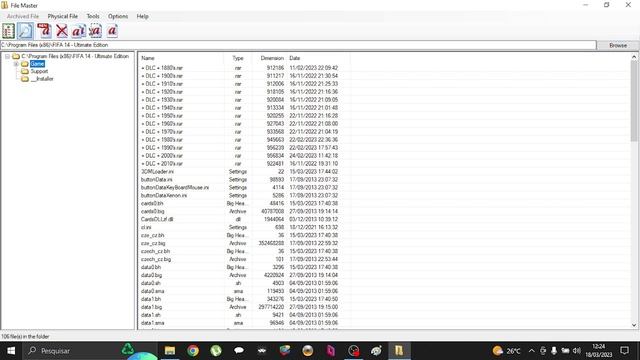Select the CardsDLL.rf.dll file

pyautogui.click(x=157, y=219)
